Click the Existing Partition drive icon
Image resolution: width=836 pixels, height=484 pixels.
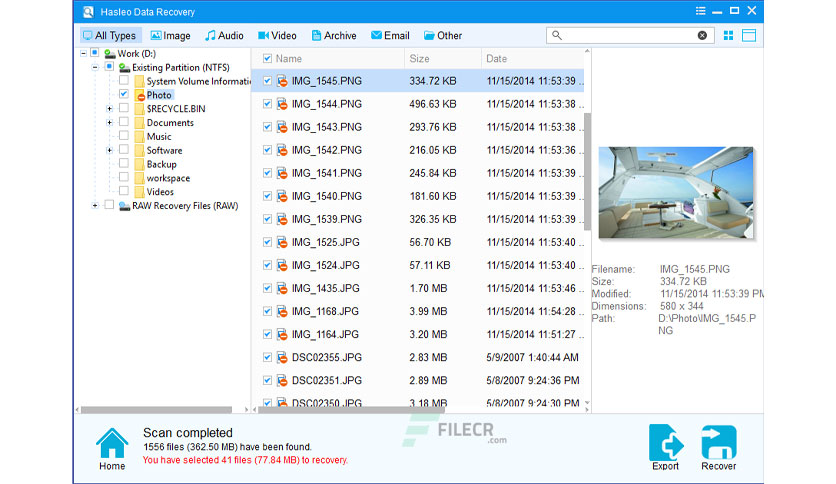click(x=124, y=68)
